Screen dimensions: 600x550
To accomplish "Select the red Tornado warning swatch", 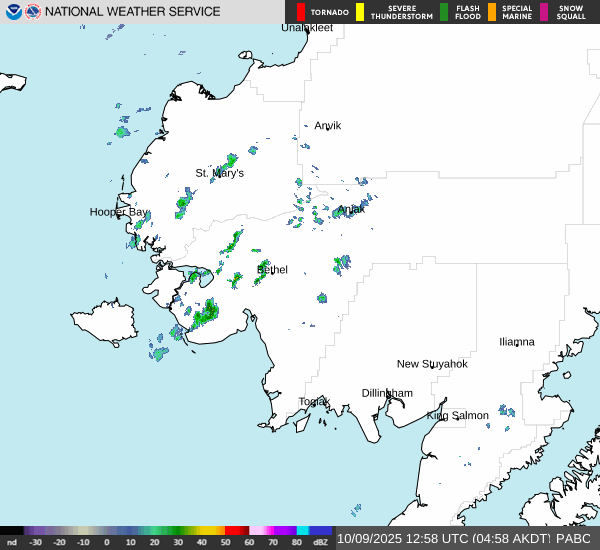I will (300, 12).
